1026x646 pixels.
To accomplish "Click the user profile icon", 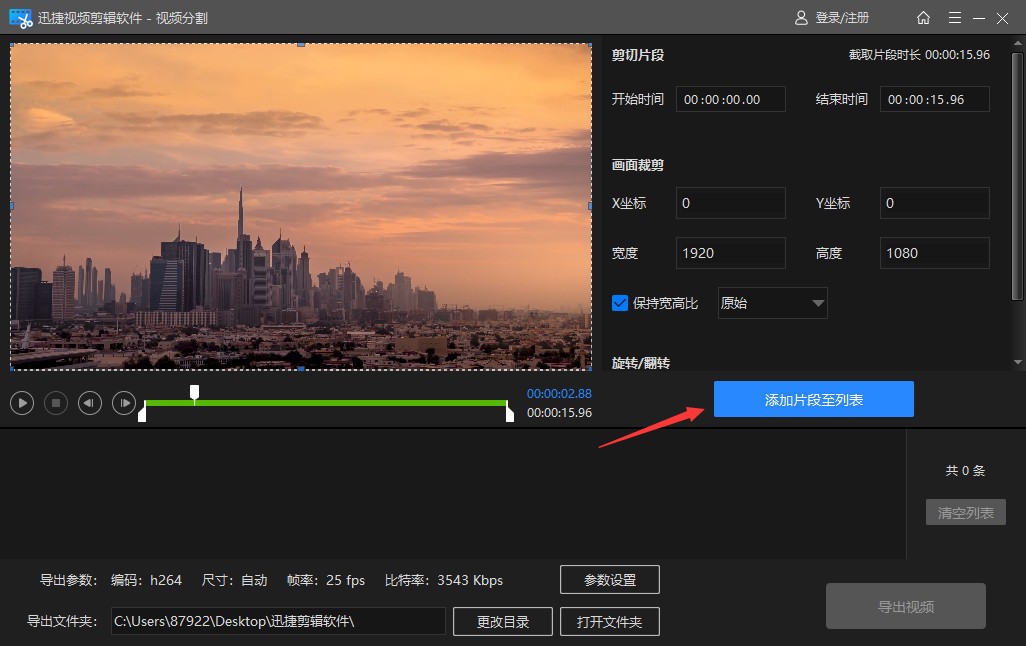I will click(x=801, y=18).
